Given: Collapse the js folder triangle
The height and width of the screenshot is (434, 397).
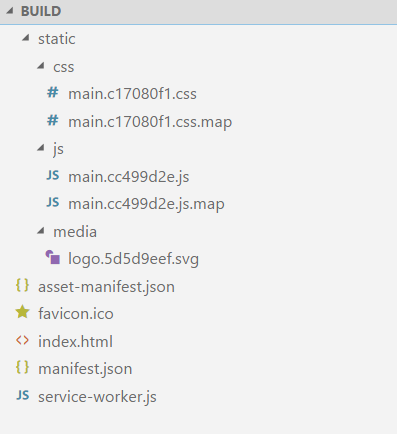Looking at the screenshot, I should (40, 148).
